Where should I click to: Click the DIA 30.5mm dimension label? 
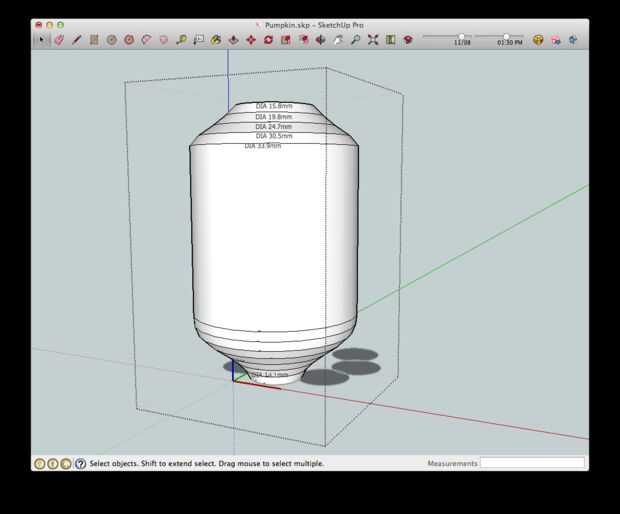point(274,136)
